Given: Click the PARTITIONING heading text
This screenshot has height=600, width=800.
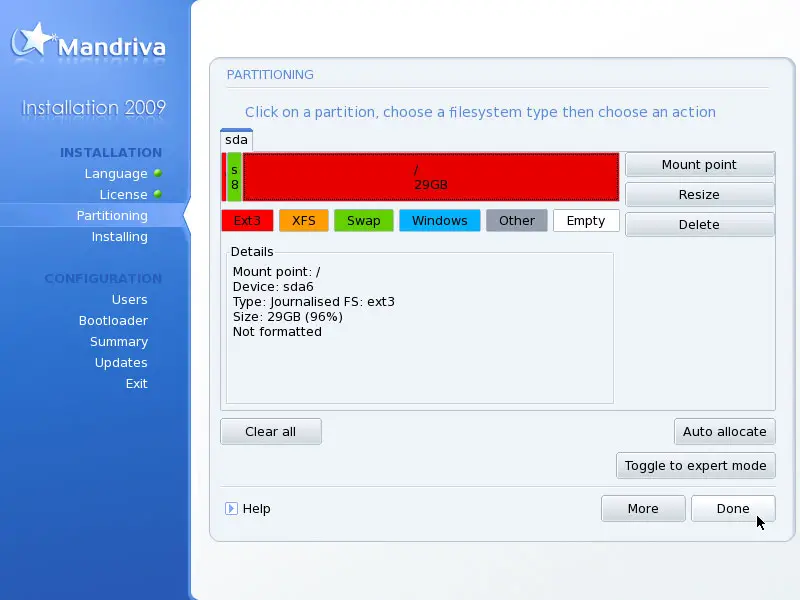Looking at the screenshot, I should (270, 75).
